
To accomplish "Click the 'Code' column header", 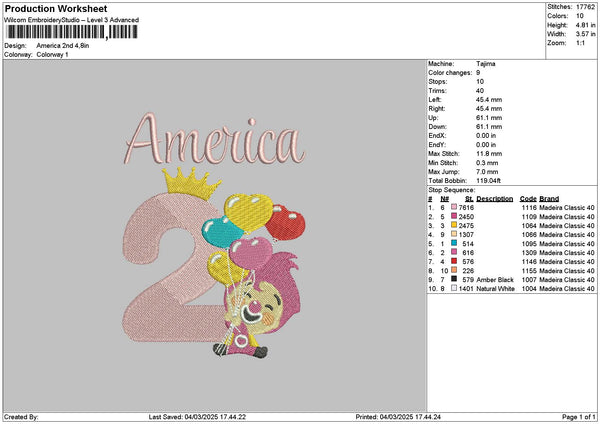I will click(528, 199).
